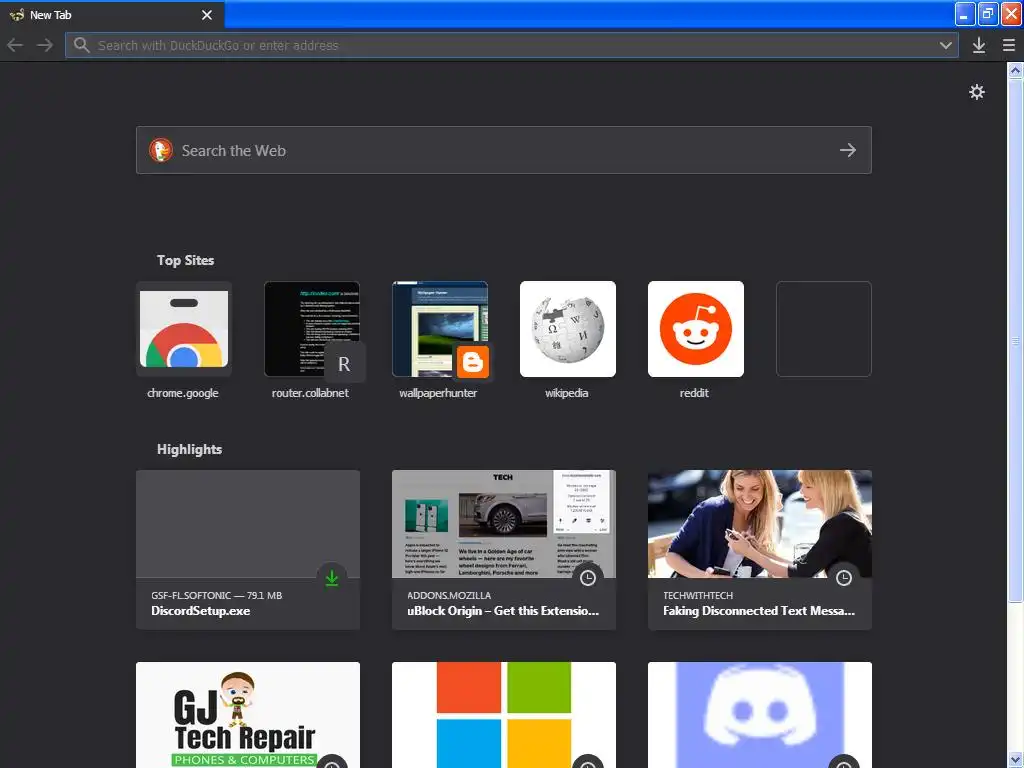The height and width of the screenshot is (768, 1024).
Task: Open the chrome.google top site tile
Action: pyautogui.click(x=184, y=329)
